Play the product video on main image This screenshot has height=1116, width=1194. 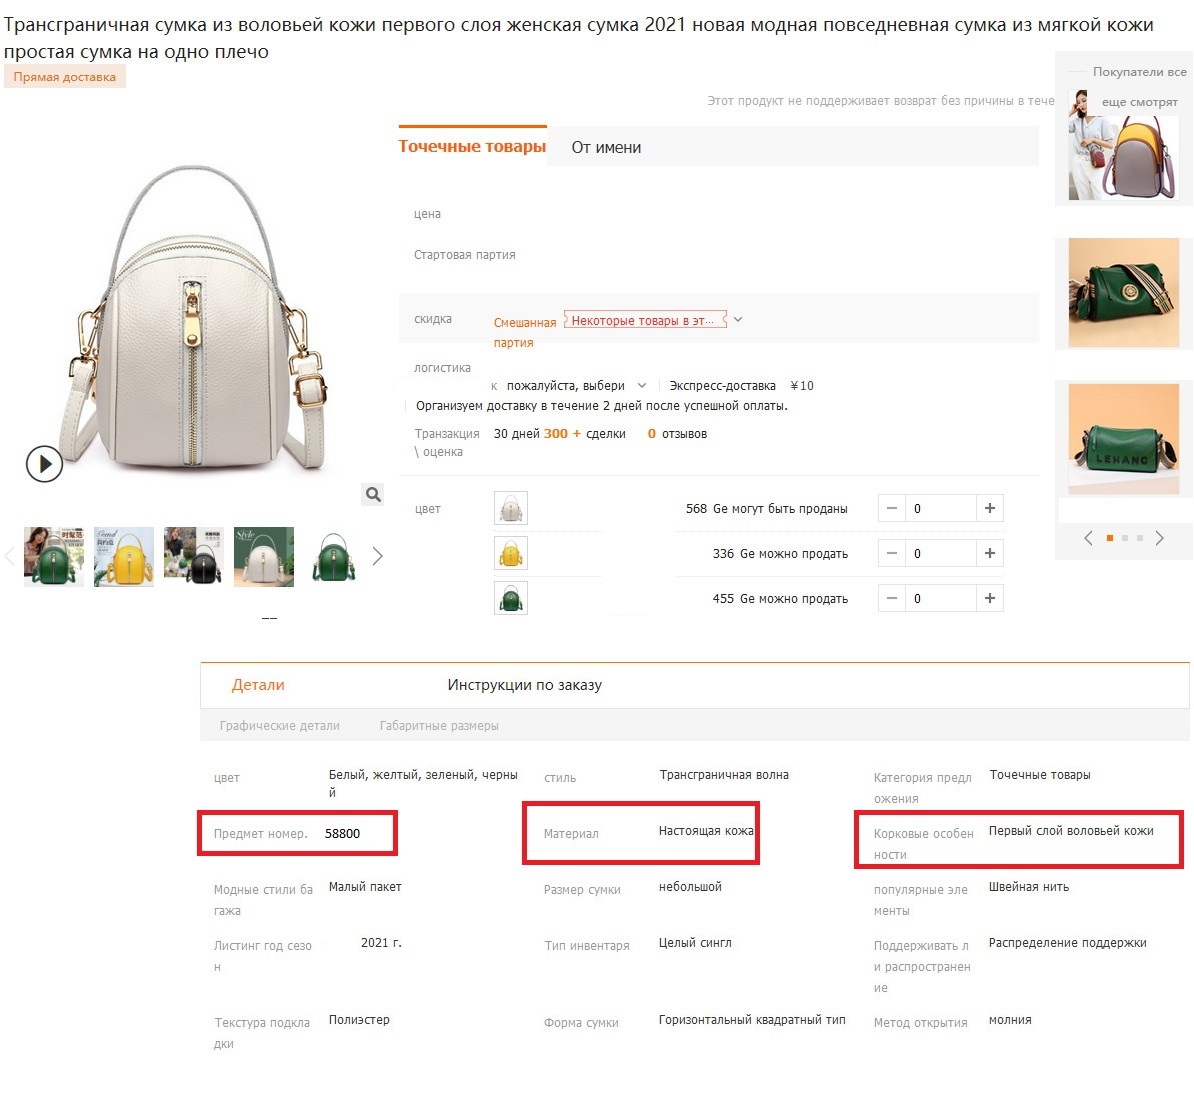pos(44,464)
